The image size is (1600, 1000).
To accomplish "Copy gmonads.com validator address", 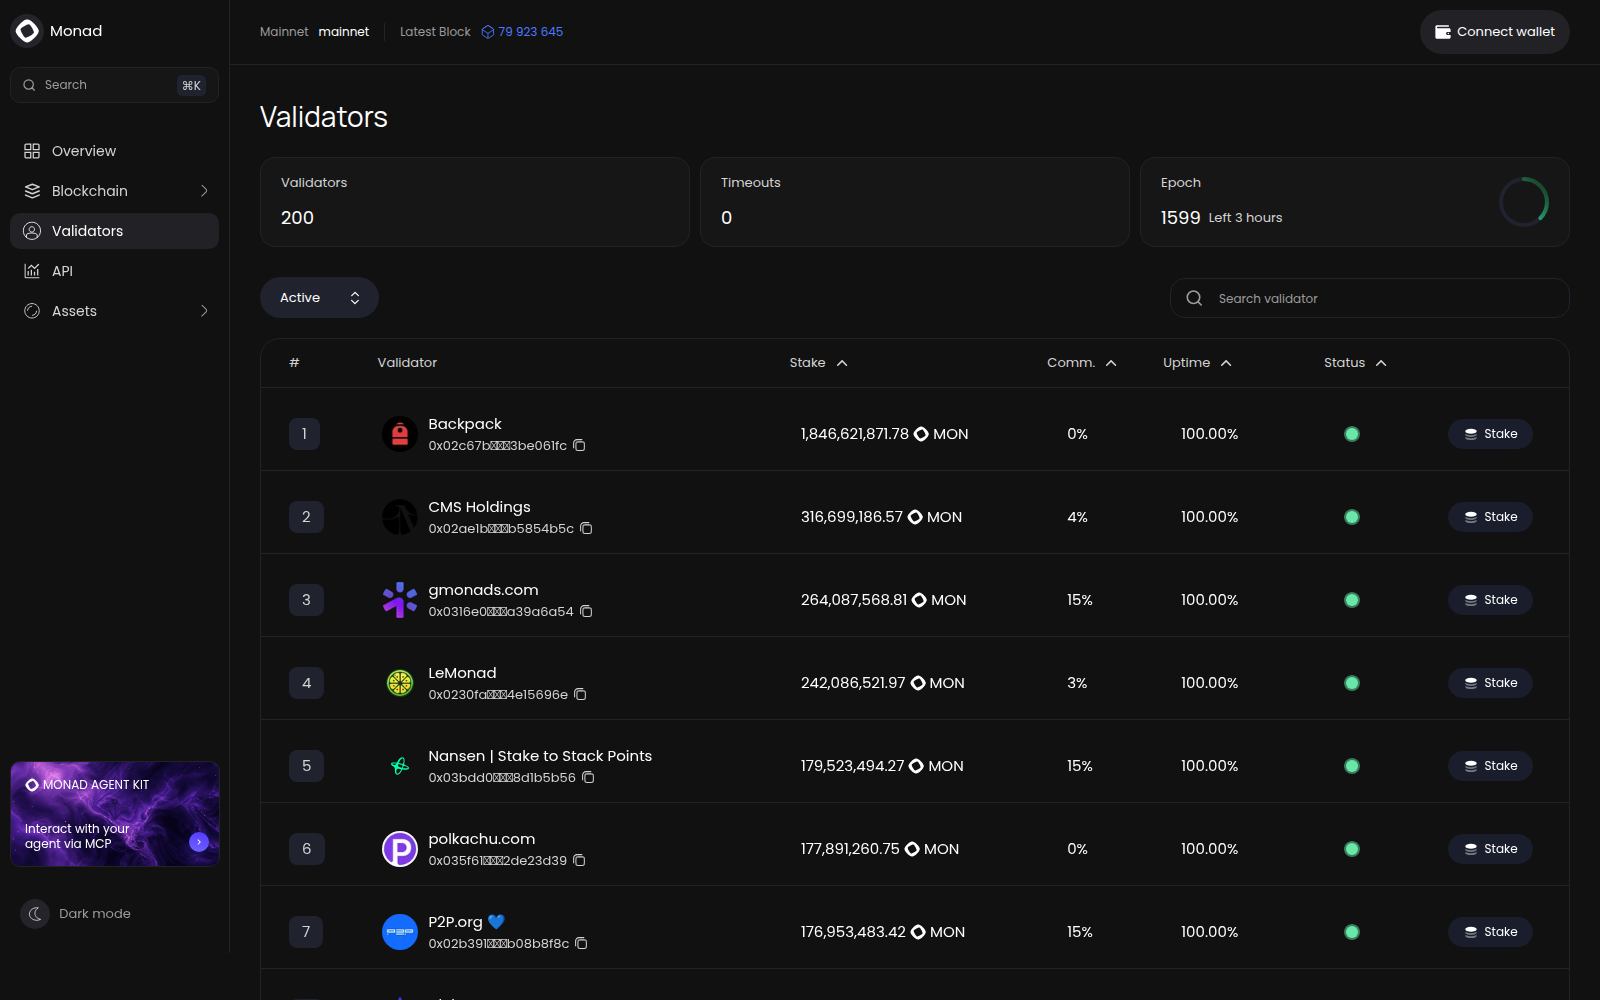I will pos(586,611).
